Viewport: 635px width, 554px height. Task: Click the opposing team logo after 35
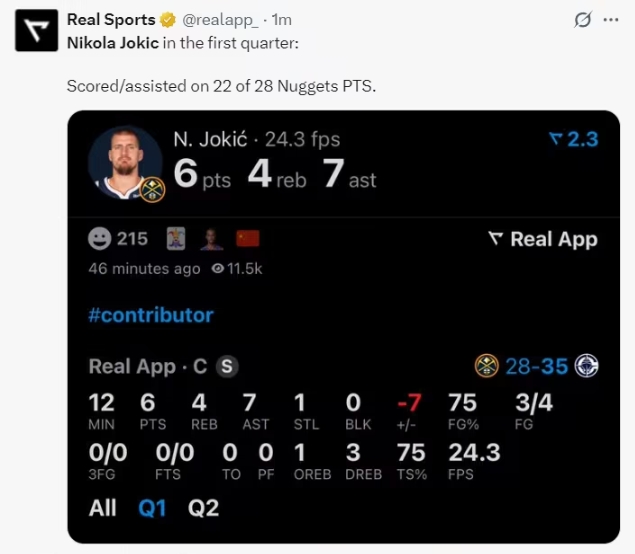click(587, 366)
